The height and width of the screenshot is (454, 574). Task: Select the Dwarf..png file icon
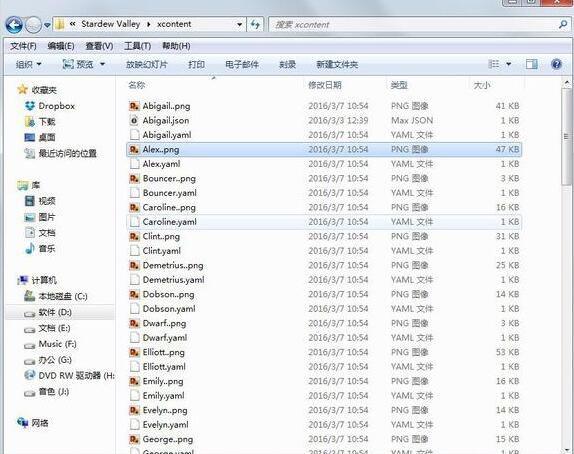(134, 323)
